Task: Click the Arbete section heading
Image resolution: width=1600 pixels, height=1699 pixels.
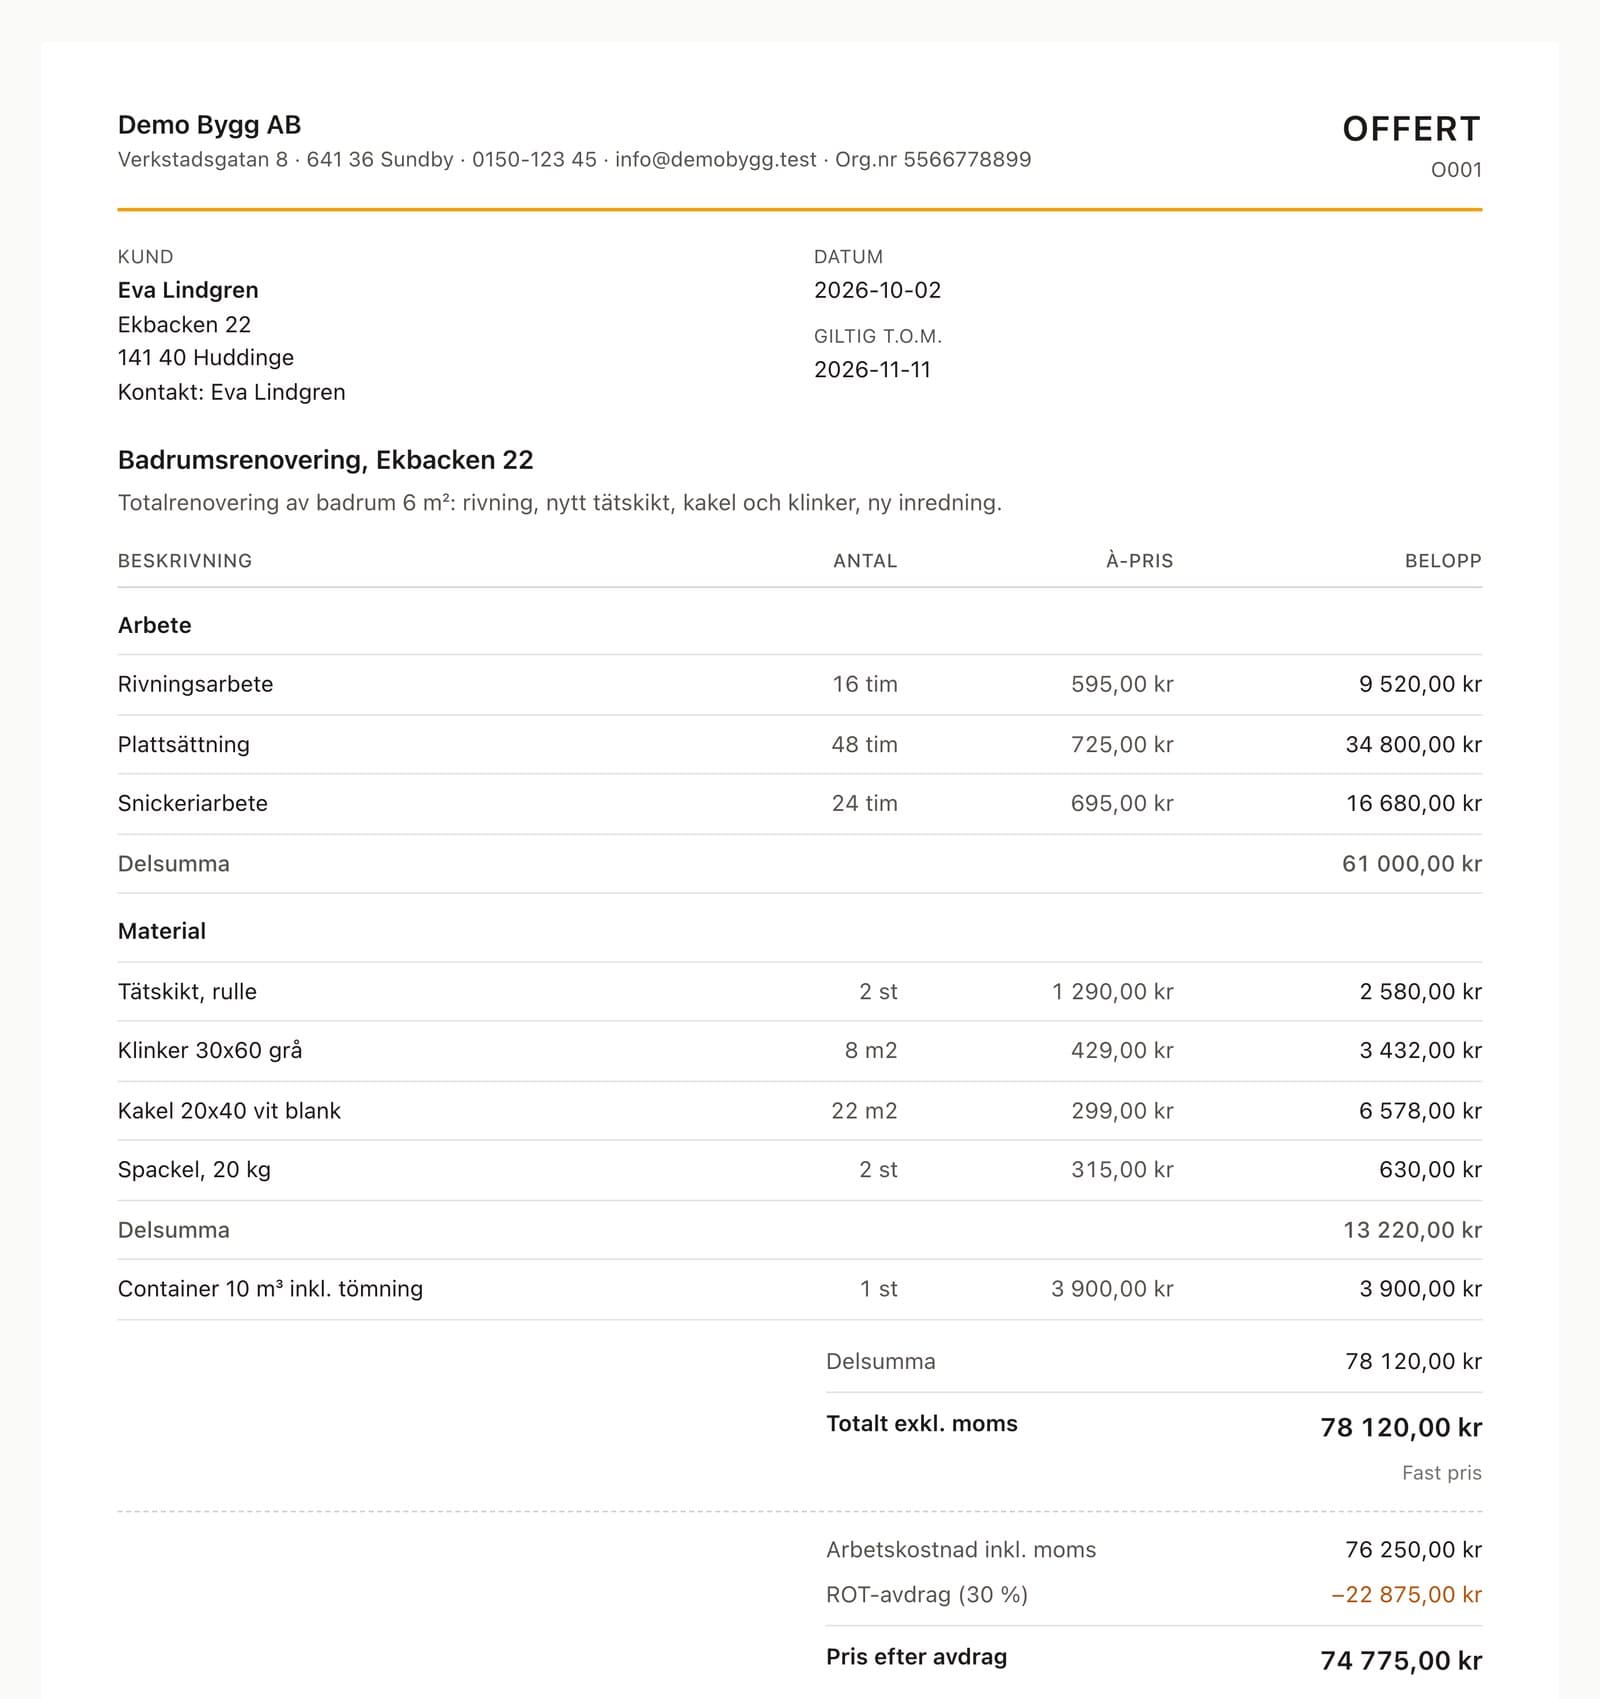Action: point(154,625)
